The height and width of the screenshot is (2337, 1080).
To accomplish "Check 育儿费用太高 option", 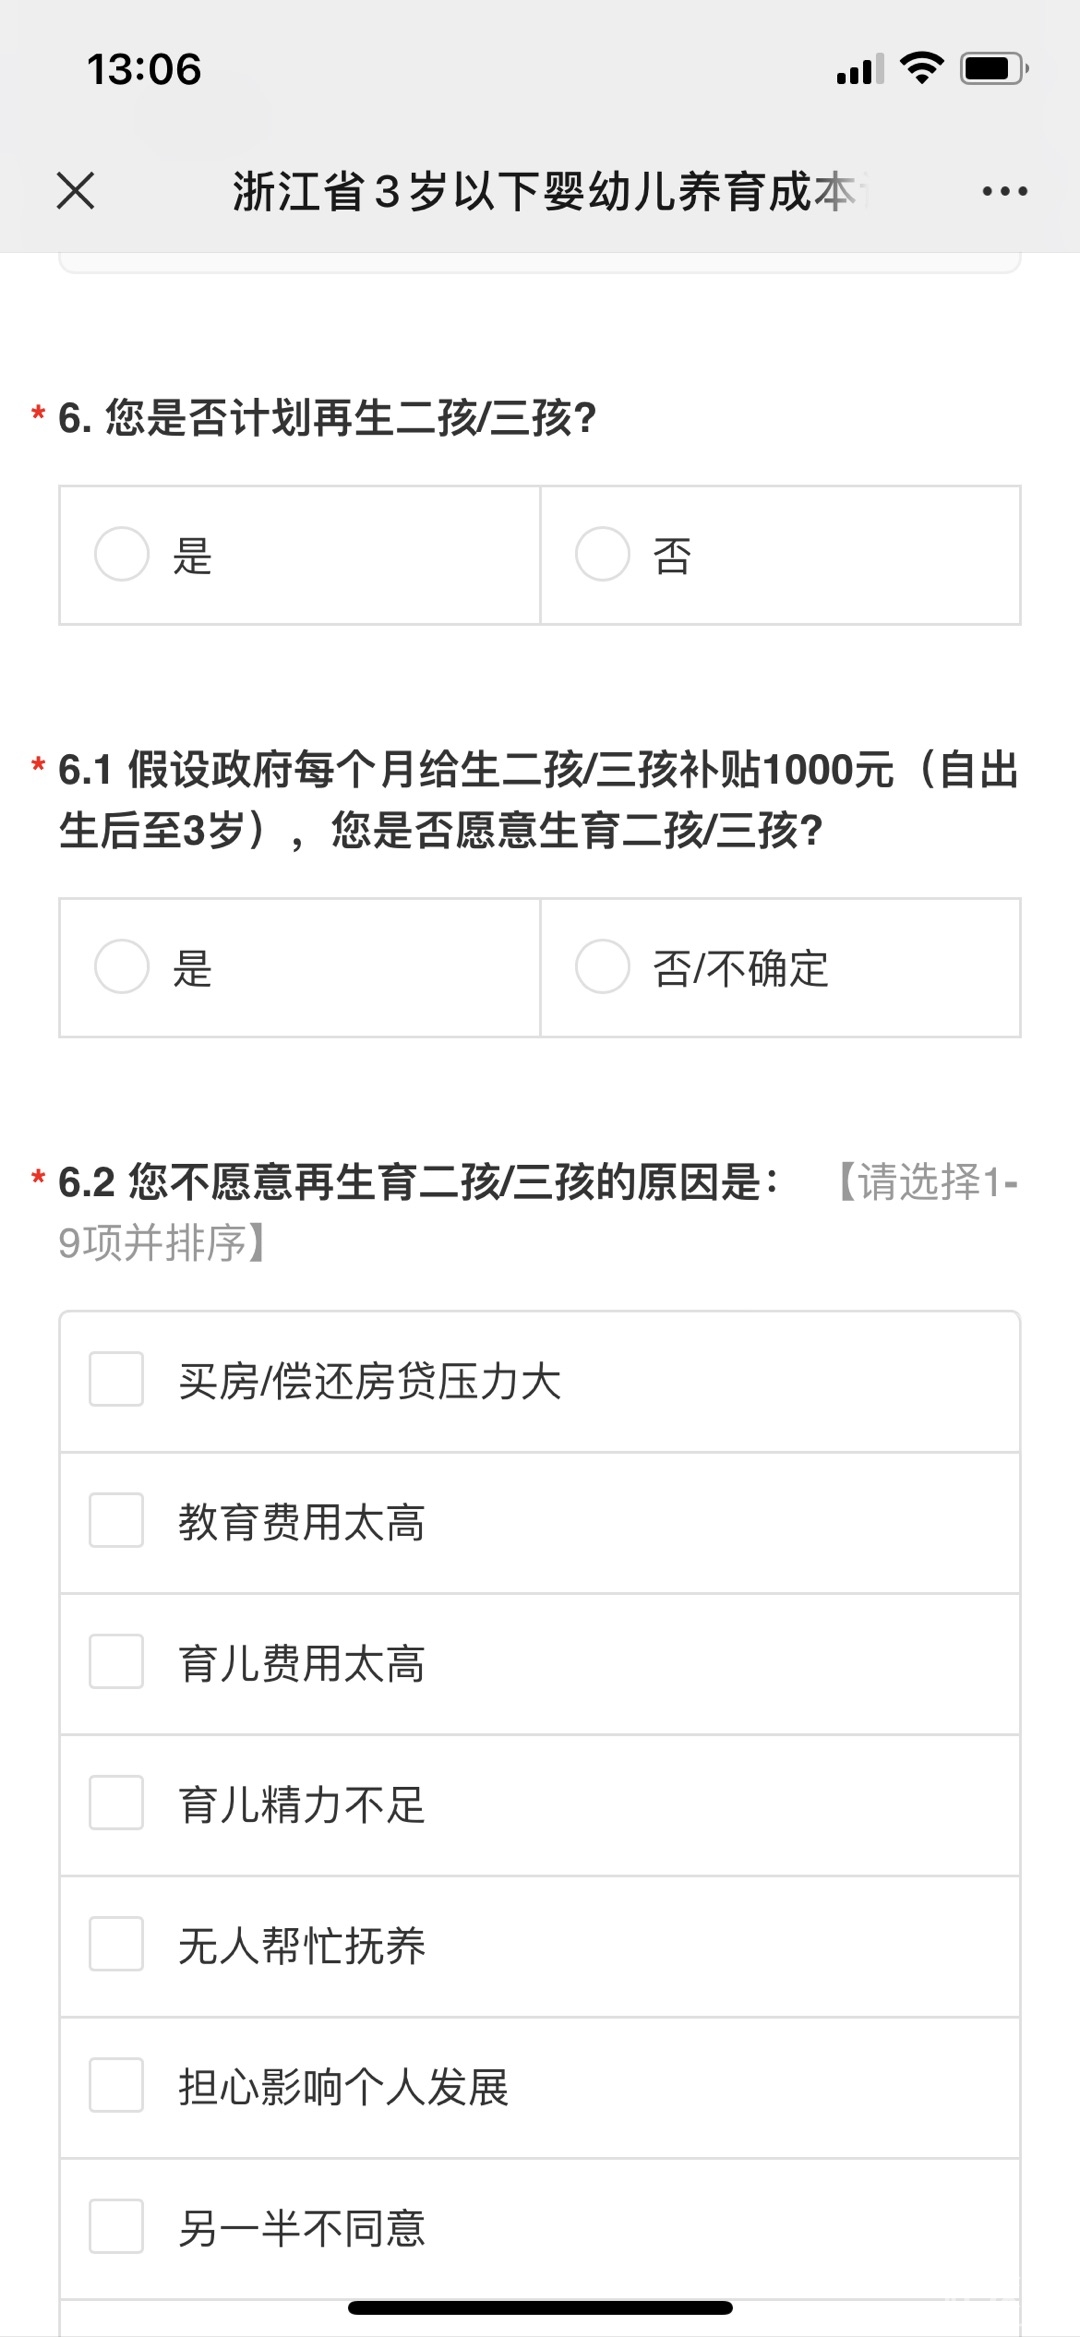I will click(x=117, y=1662).
